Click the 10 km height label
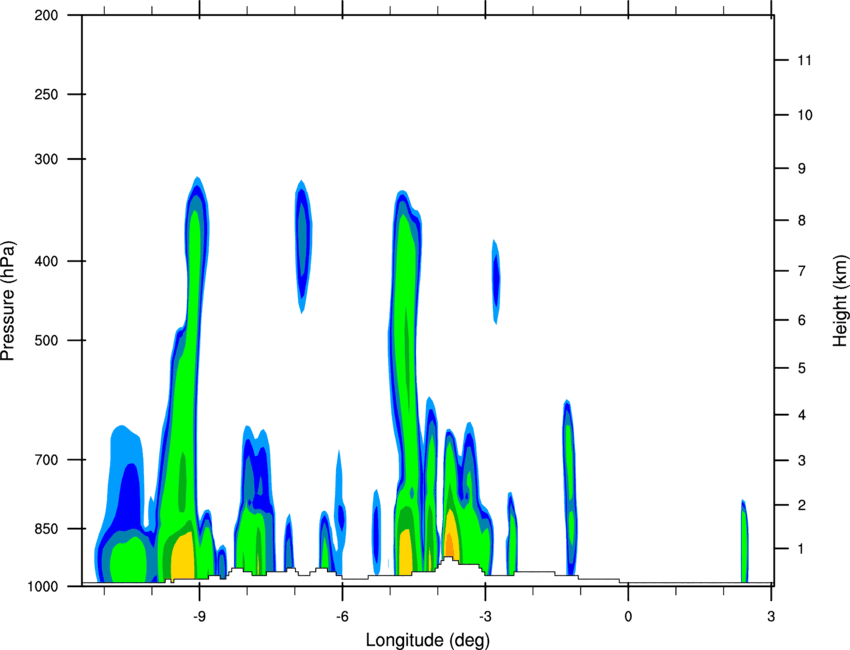 point(804,115)
